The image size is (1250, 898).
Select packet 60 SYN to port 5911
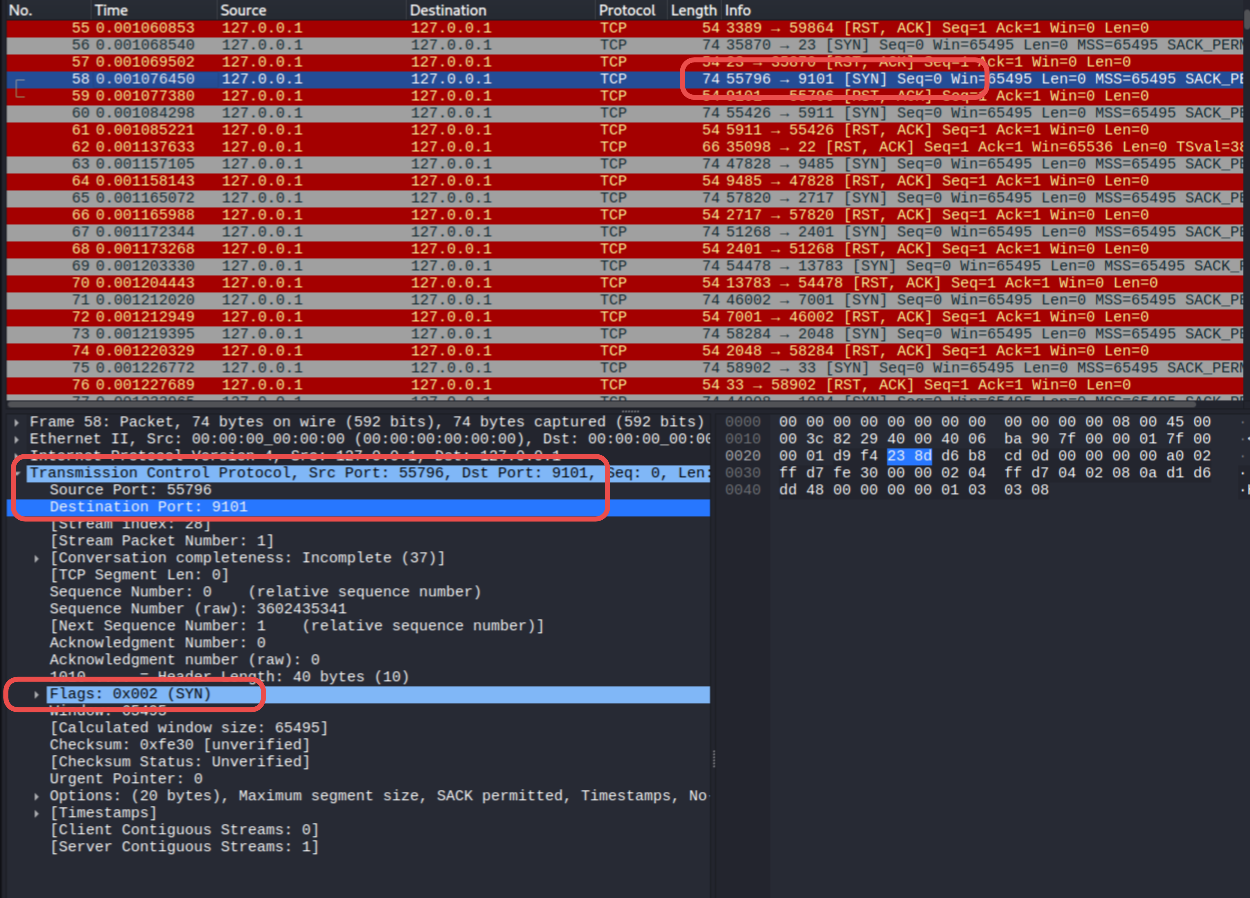(627, 113)
